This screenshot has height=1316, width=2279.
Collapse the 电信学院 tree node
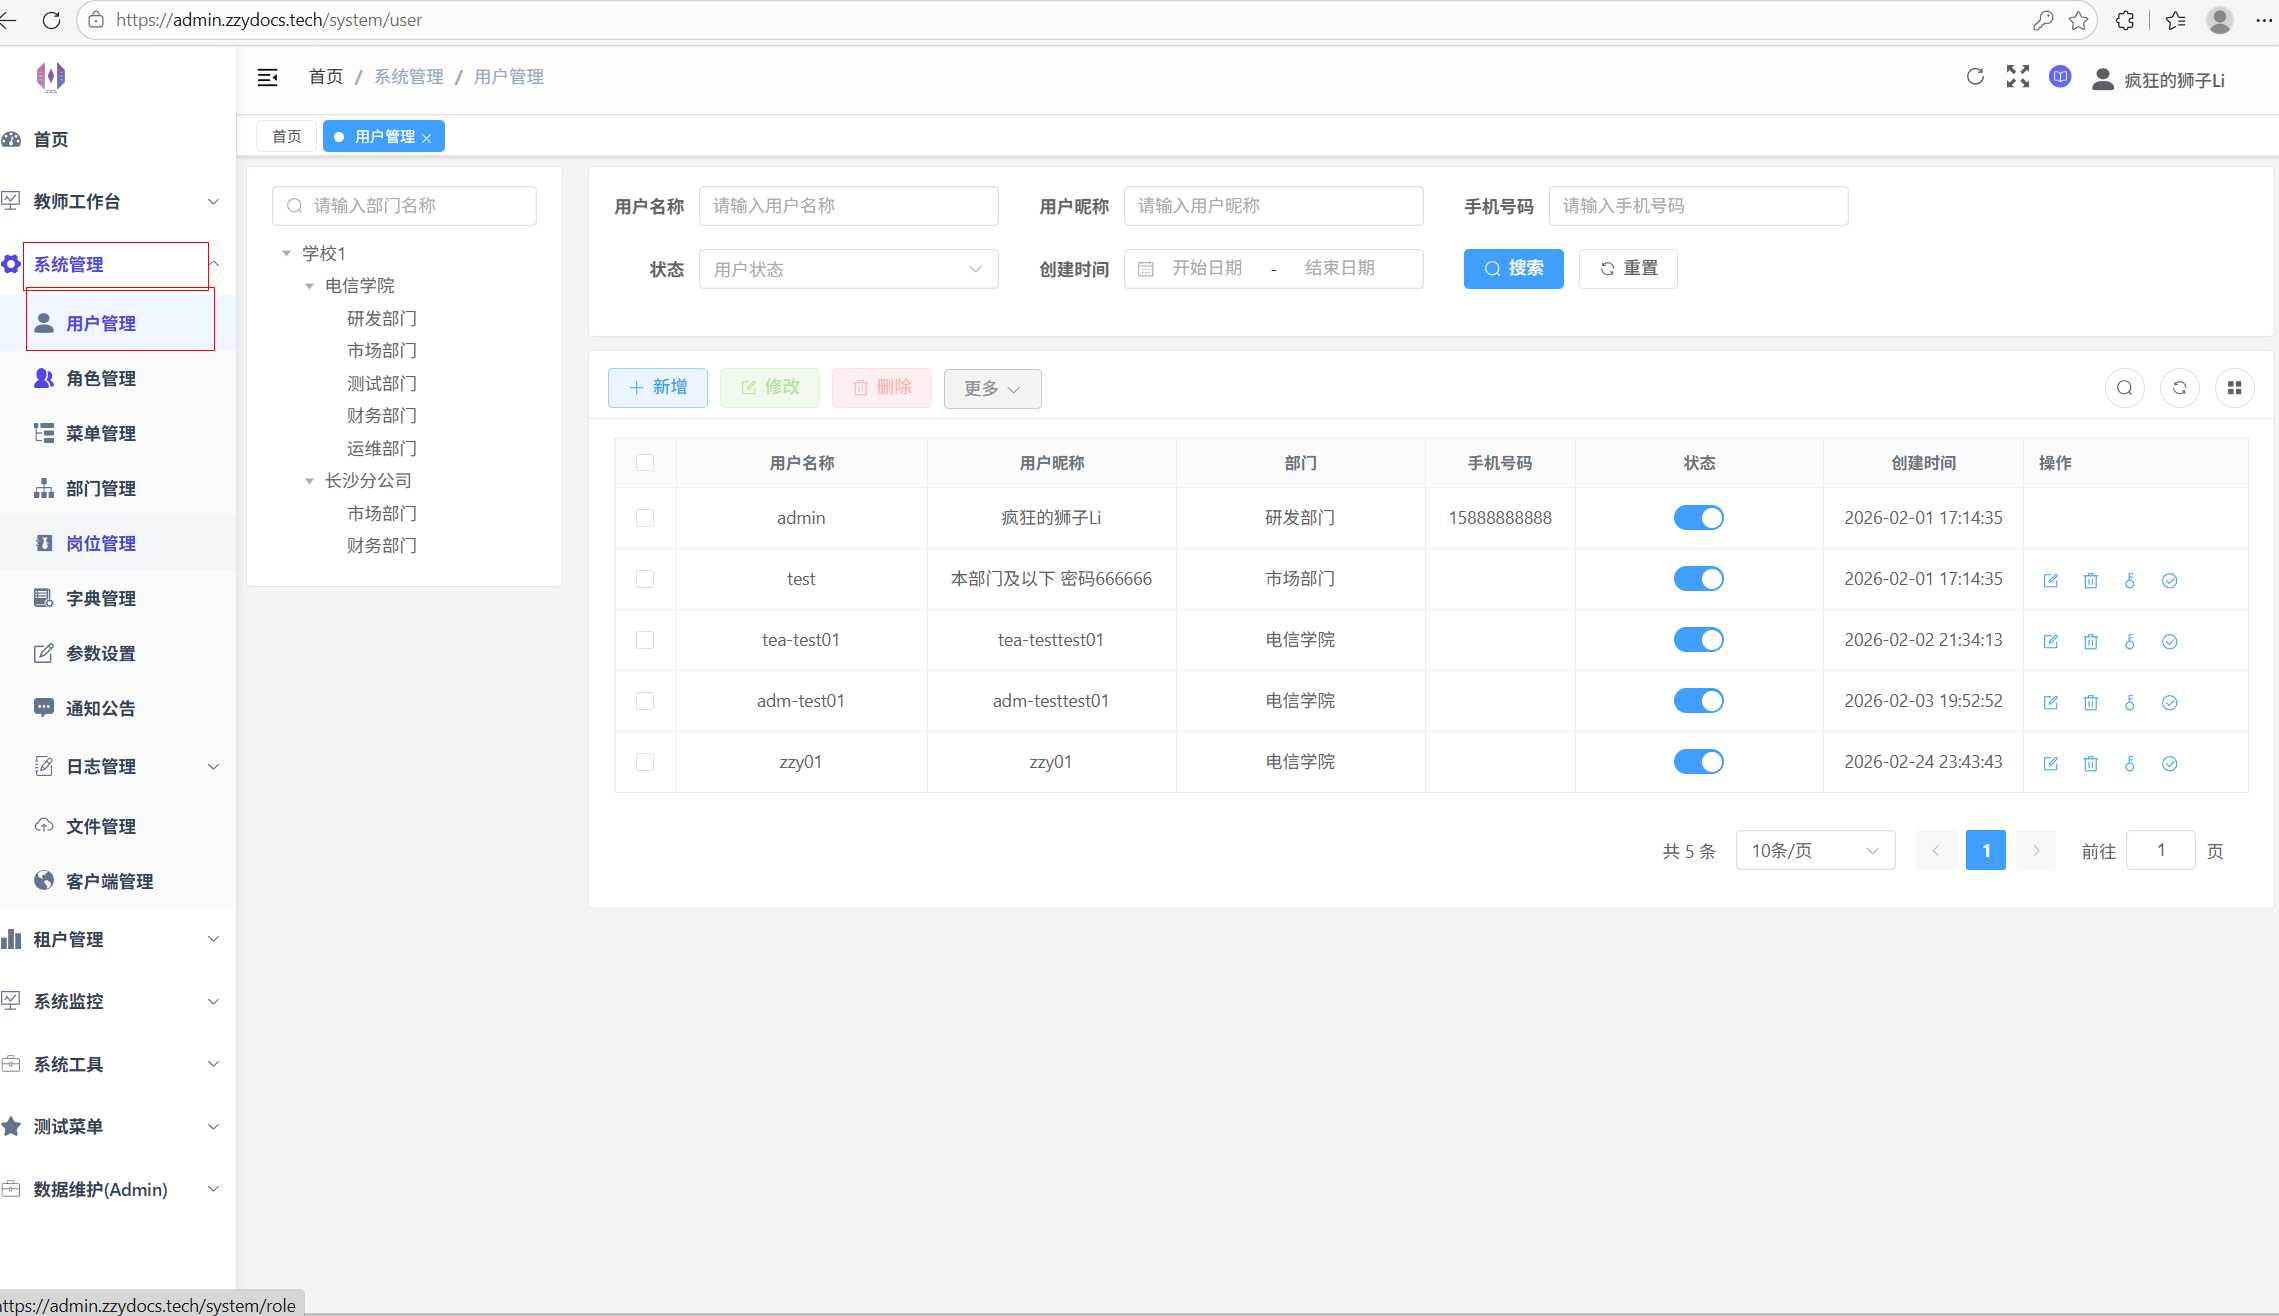[x=310, y=286]
